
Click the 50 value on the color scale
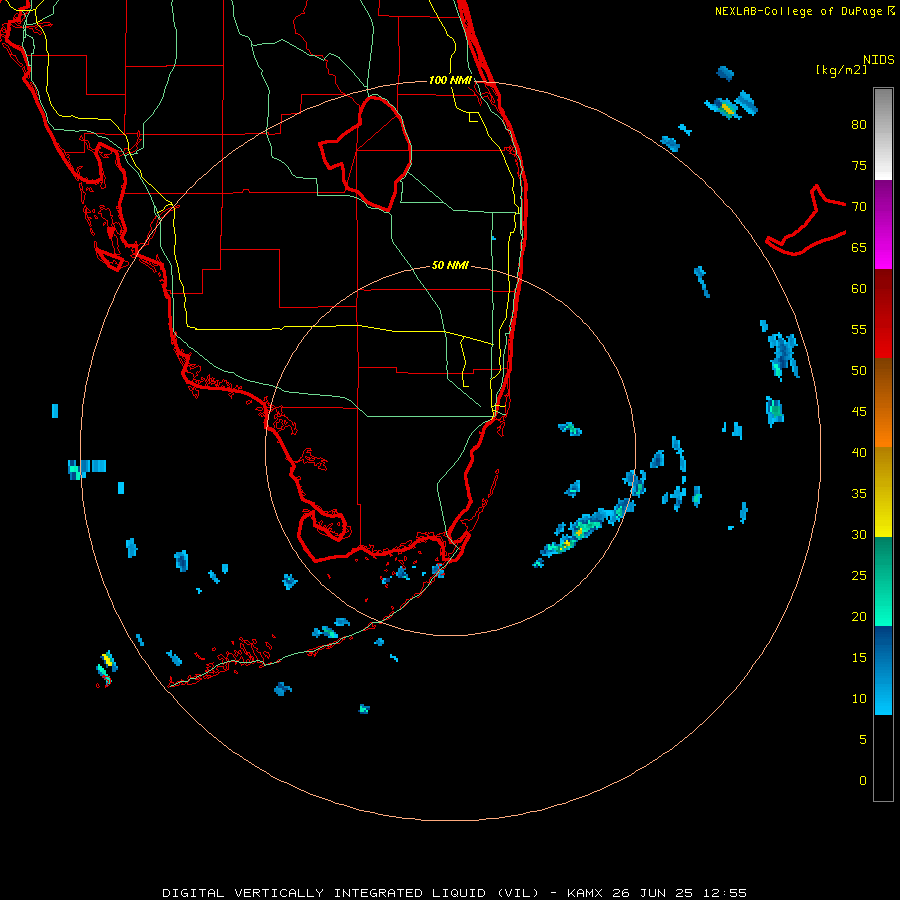[x=859, y=370]
